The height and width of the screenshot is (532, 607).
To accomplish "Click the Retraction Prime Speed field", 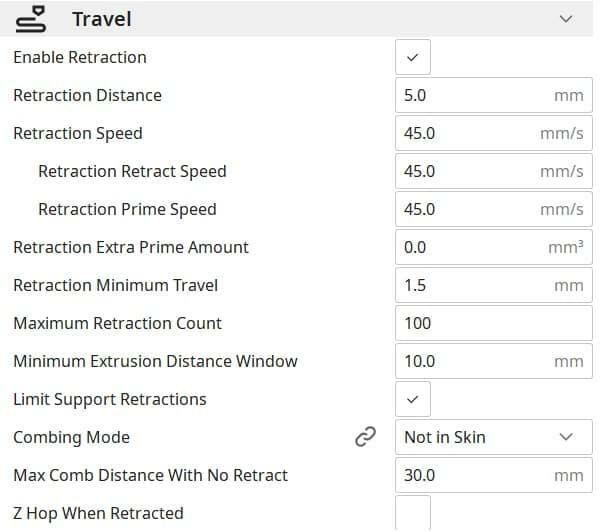I will pos(494,209).
